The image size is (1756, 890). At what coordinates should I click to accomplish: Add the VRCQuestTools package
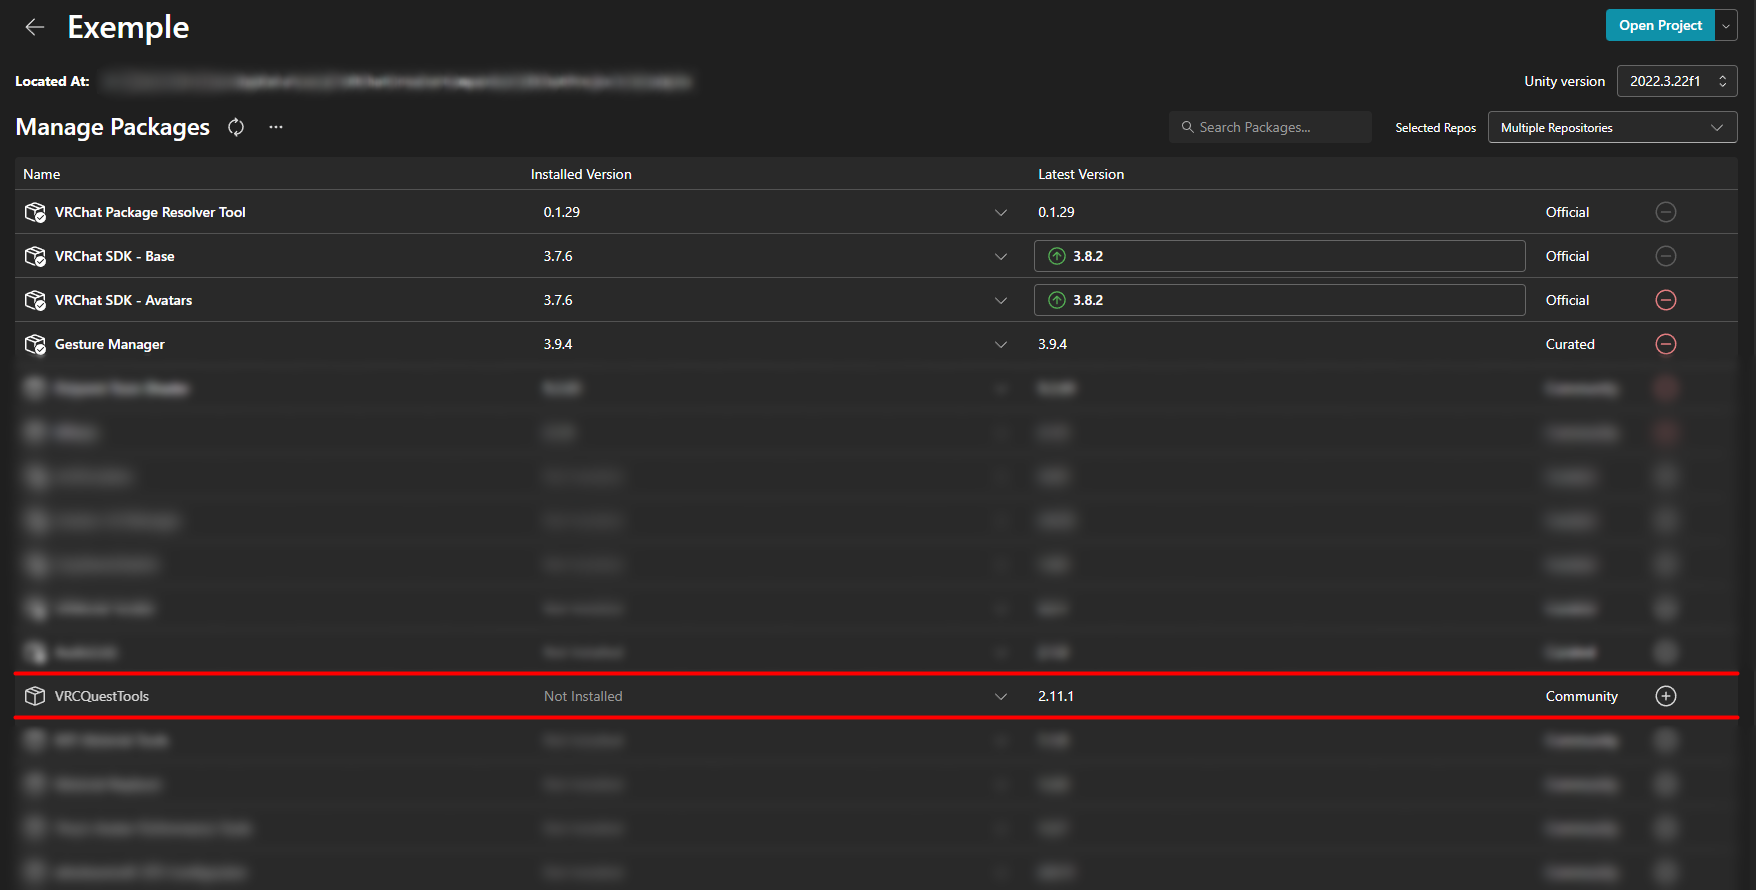[x=1665, y=696]
